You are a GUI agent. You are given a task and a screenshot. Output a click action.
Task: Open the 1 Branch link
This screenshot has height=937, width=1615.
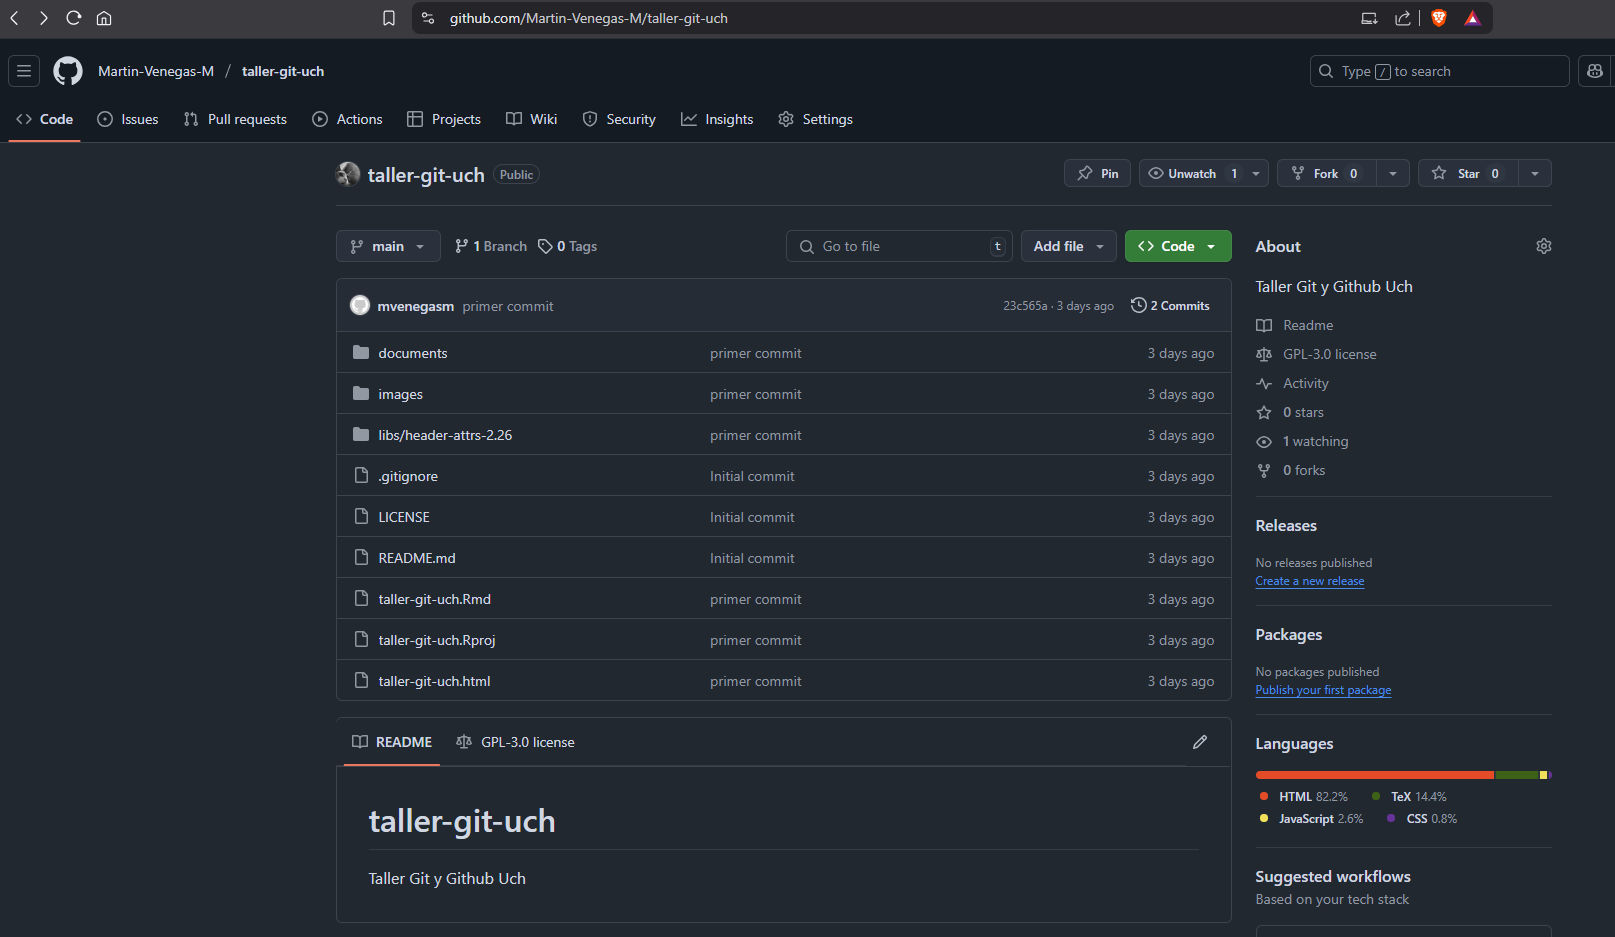click(x=490, y=246)
